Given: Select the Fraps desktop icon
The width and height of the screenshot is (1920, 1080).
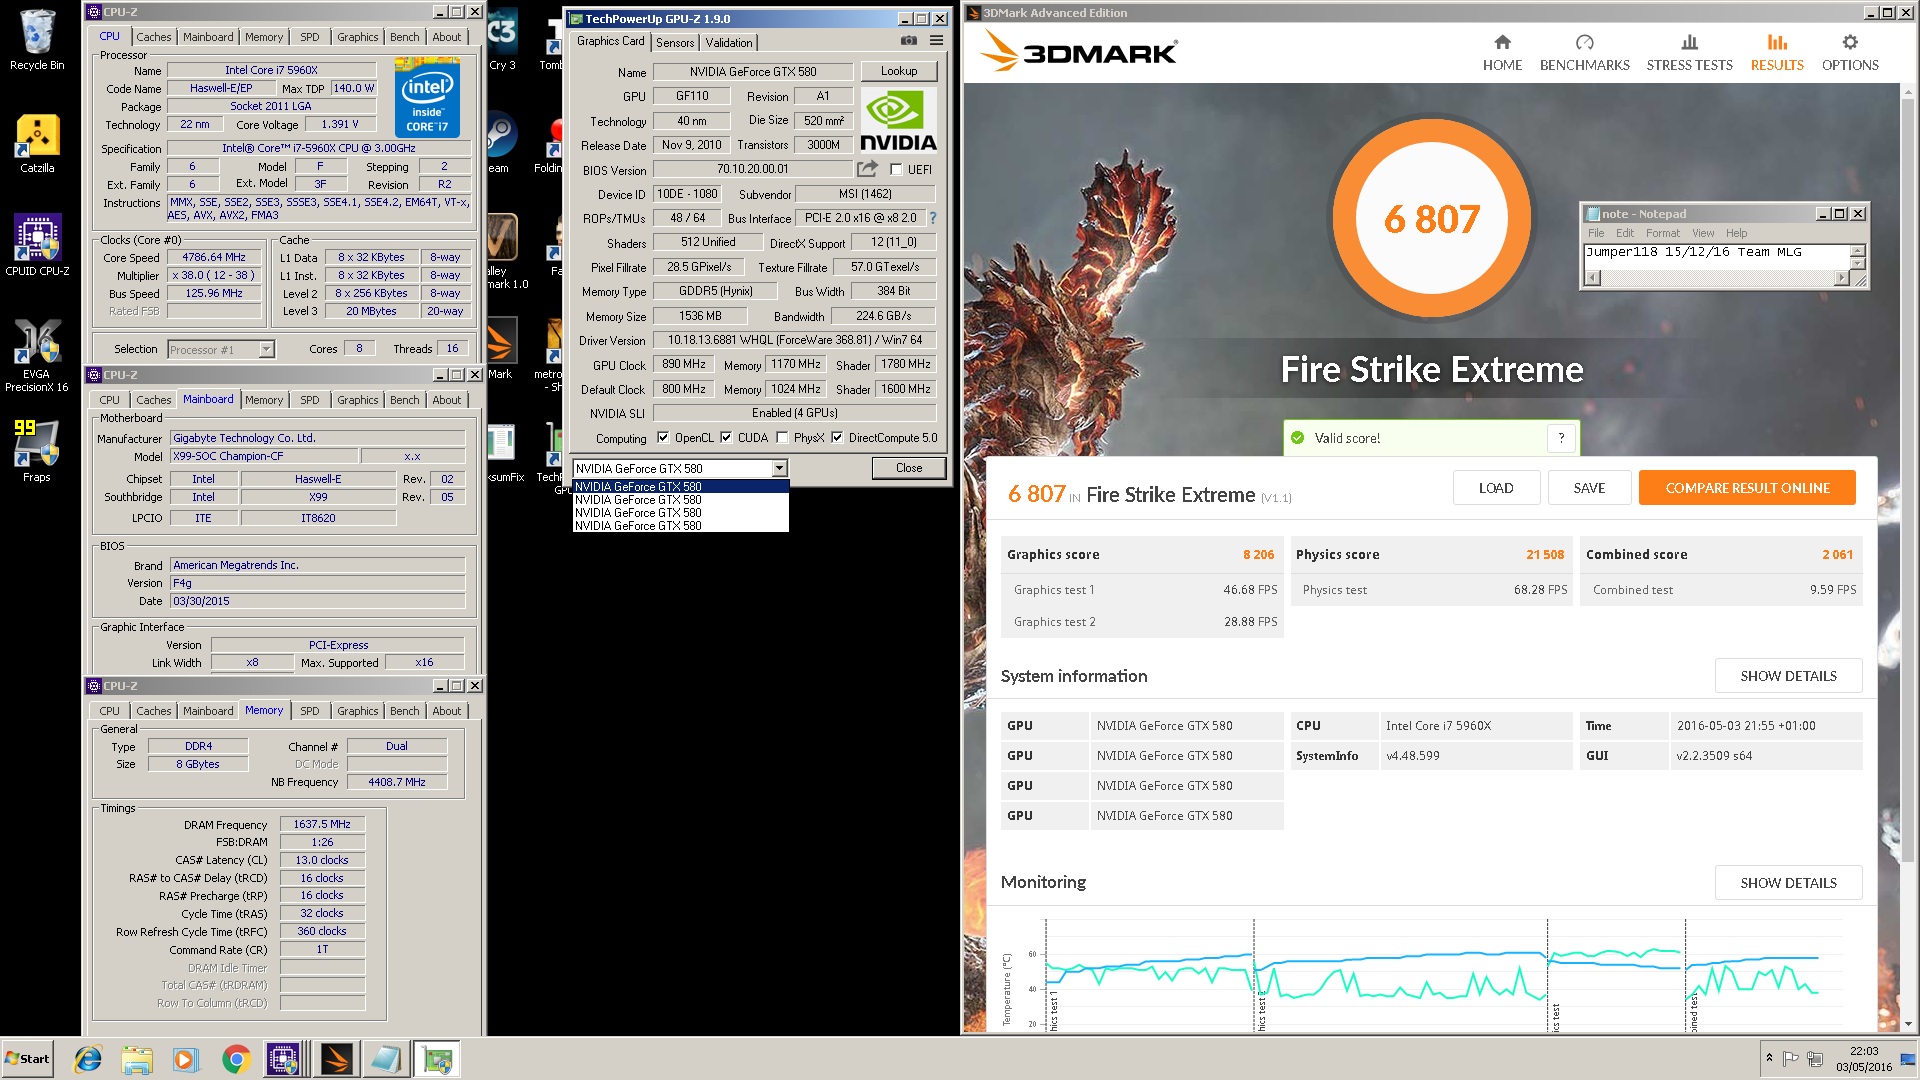Looking at the screenshot, I should coord(37,450).
